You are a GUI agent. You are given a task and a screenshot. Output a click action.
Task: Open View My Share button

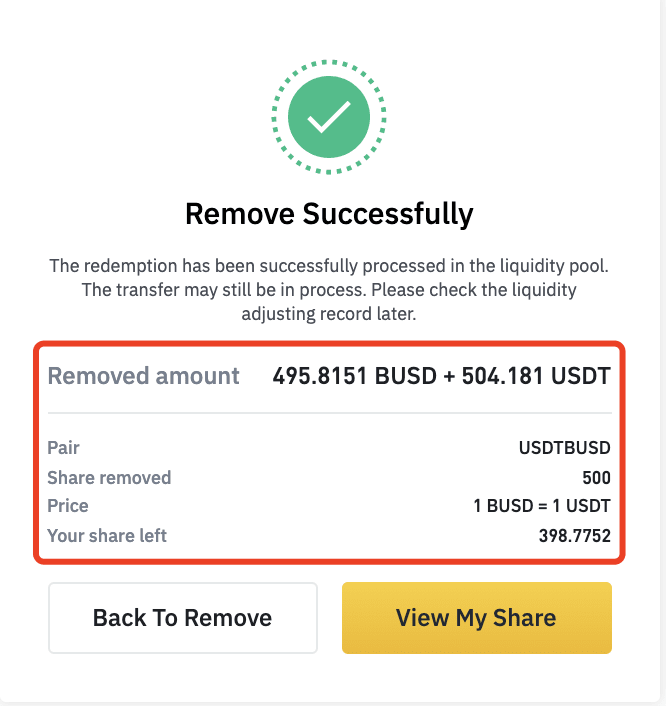click(x=477, y=618)
